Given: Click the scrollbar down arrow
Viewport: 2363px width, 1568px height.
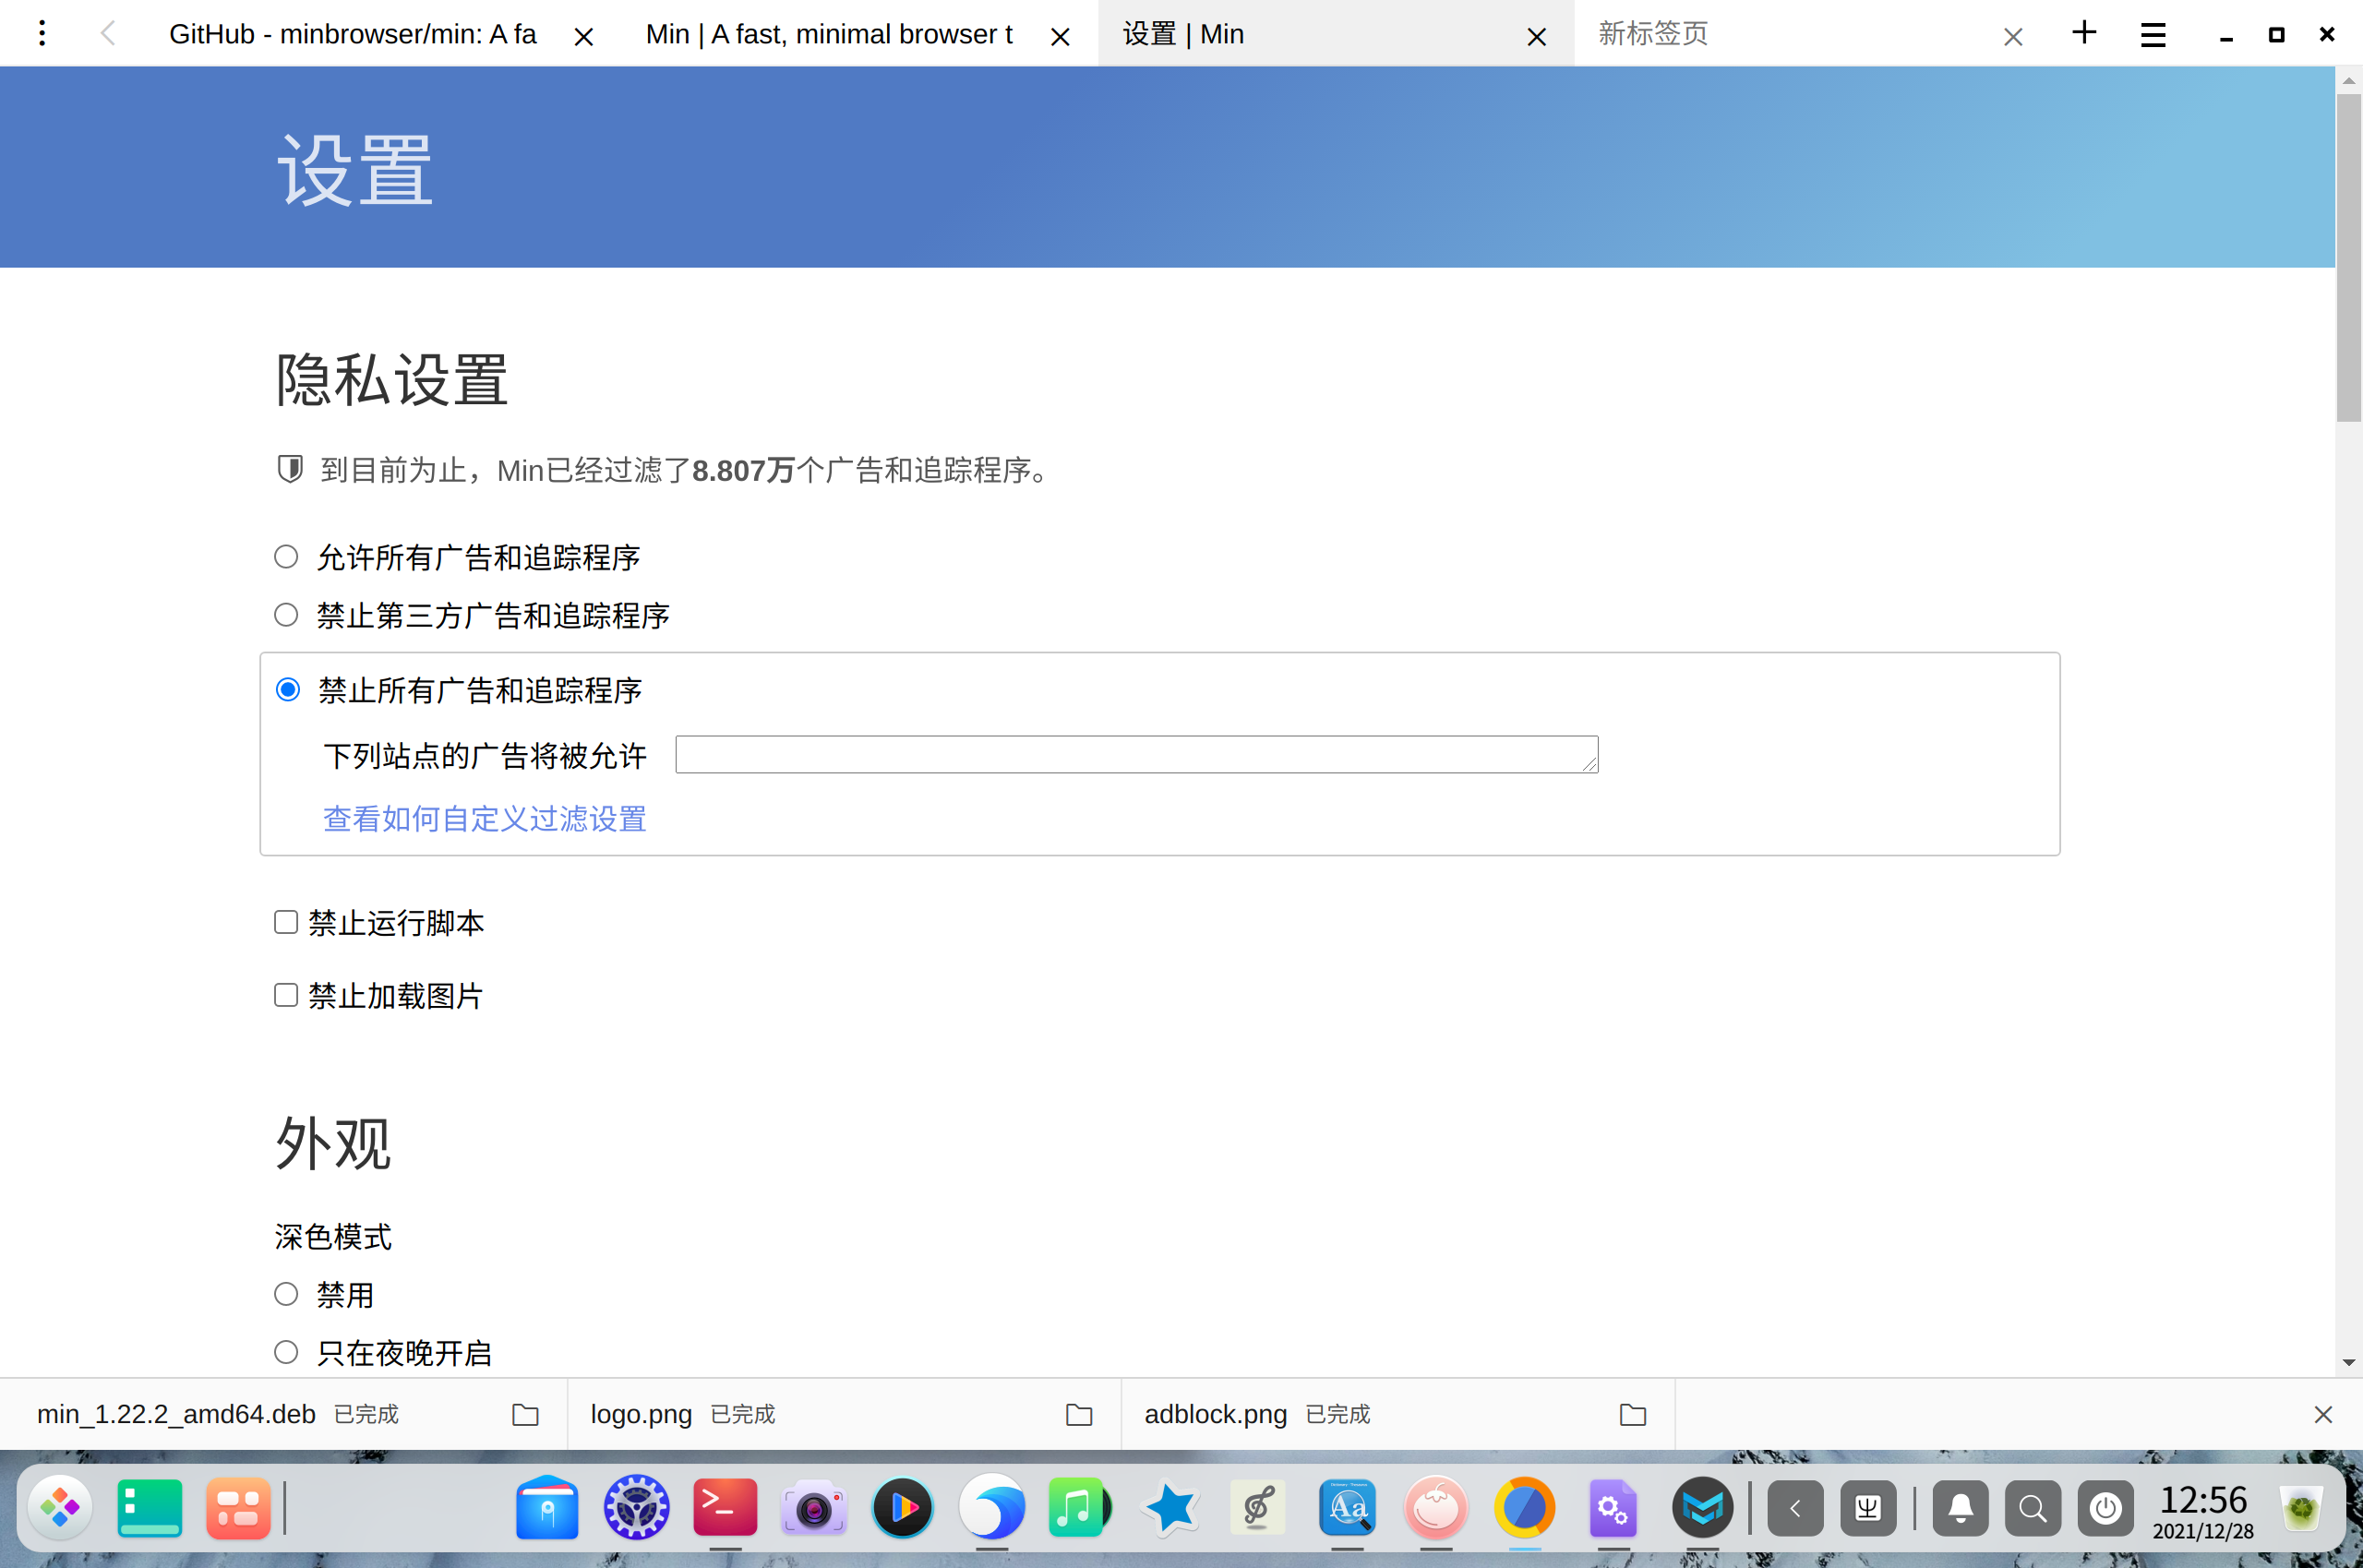Looking at the screenshot, I should point(2349,1363).
